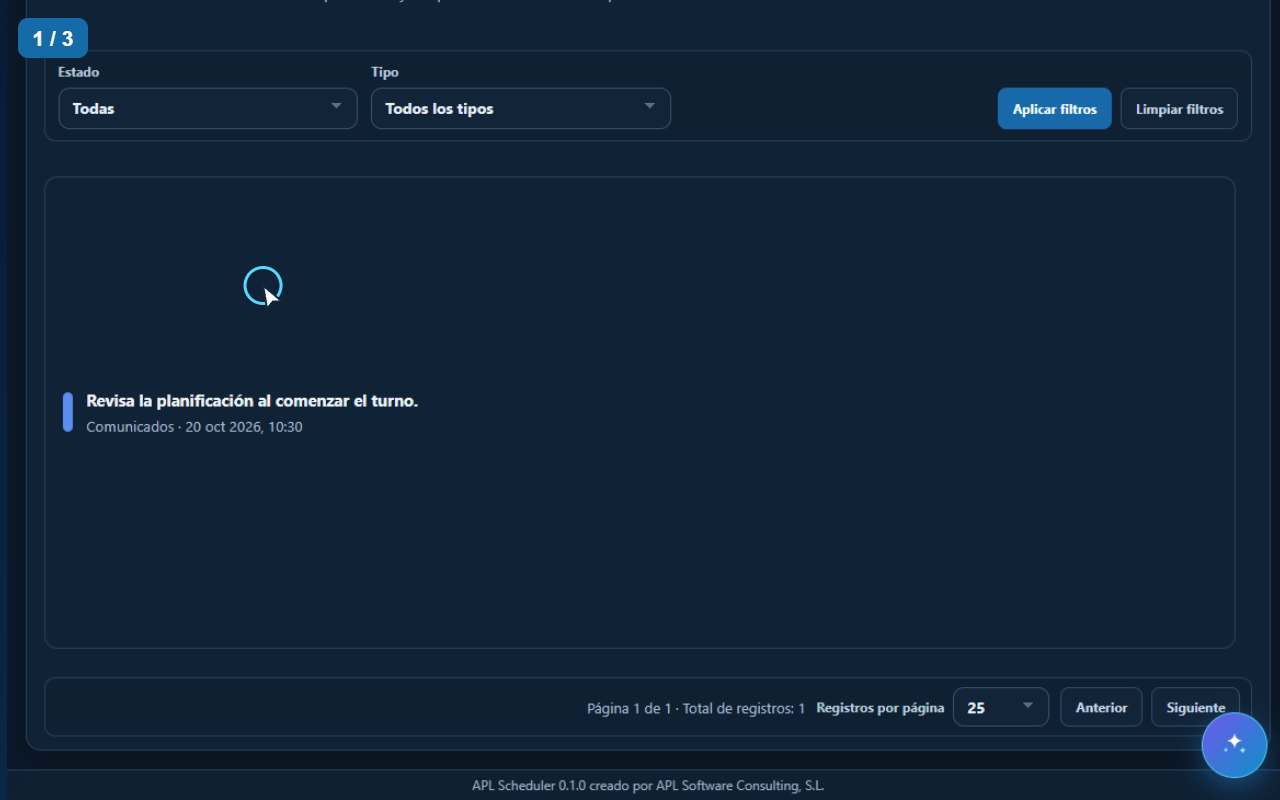Click the "Registros por página" label

(x=880, y=708)
